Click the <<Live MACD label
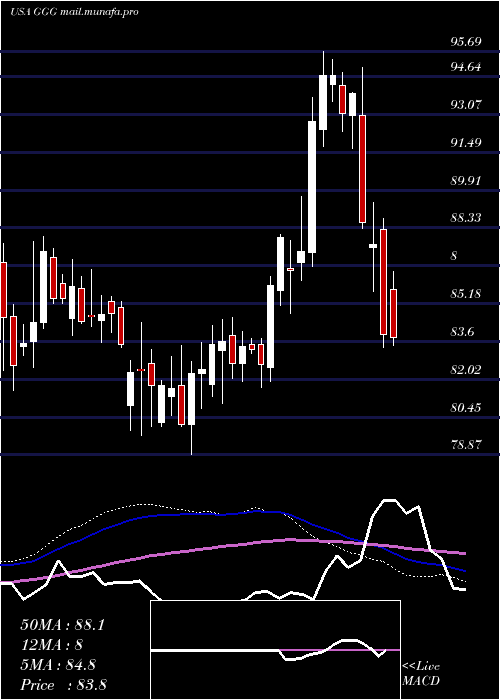The height and width of the screenshot is (700, 500). 421,674
